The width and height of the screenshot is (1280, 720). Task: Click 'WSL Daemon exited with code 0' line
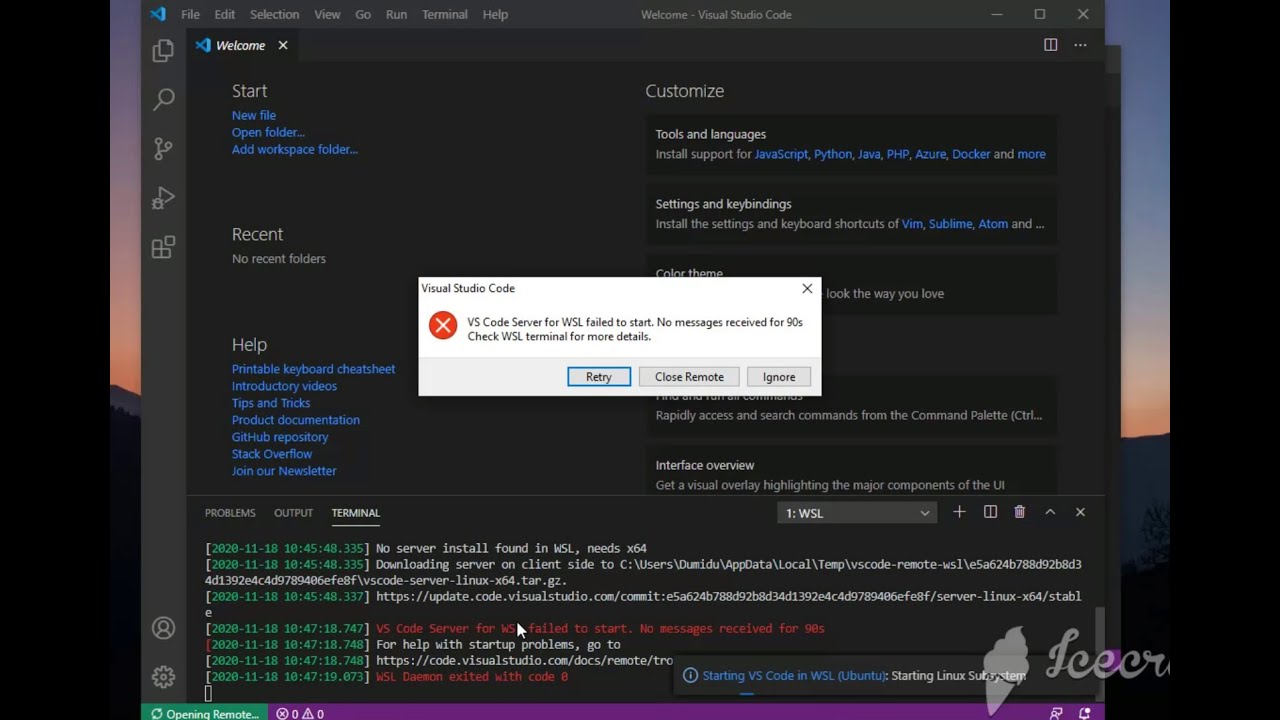click(x=472, y=677)
